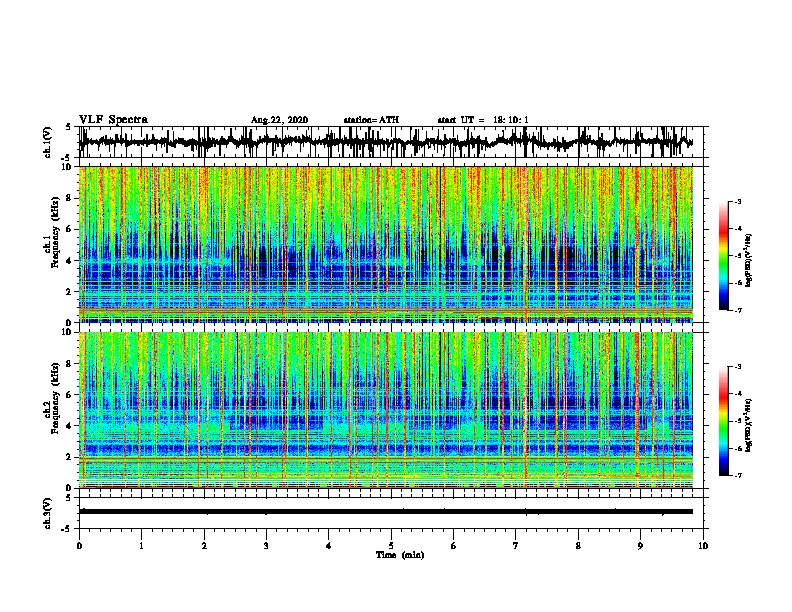Click the ch.2 spectrogram color scale bar
The height and width of the screenshot is (612, 792).
(x=724, y=421)
